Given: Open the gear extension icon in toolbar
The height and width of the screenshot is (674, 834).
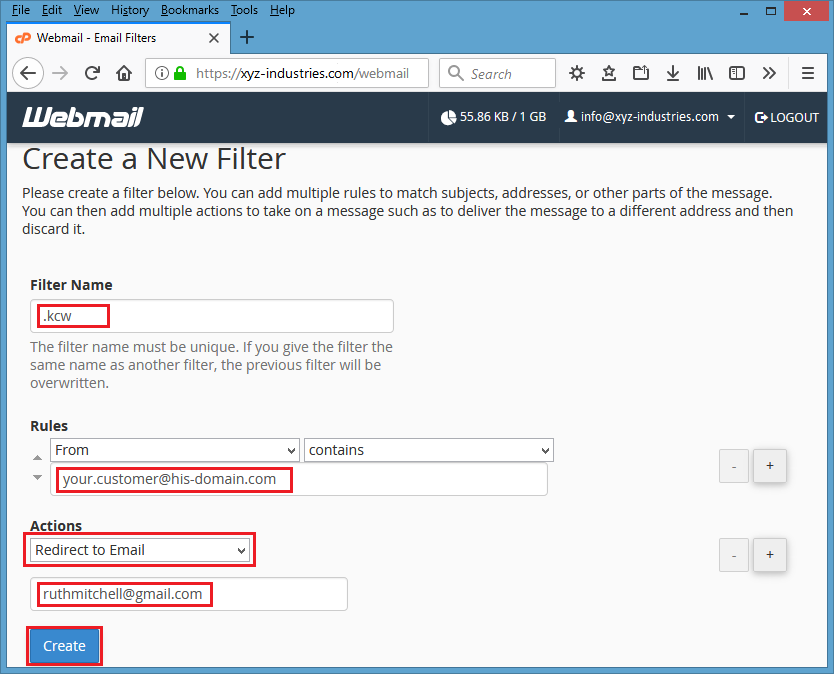Looking at the screenshot, I should (577, 73).
